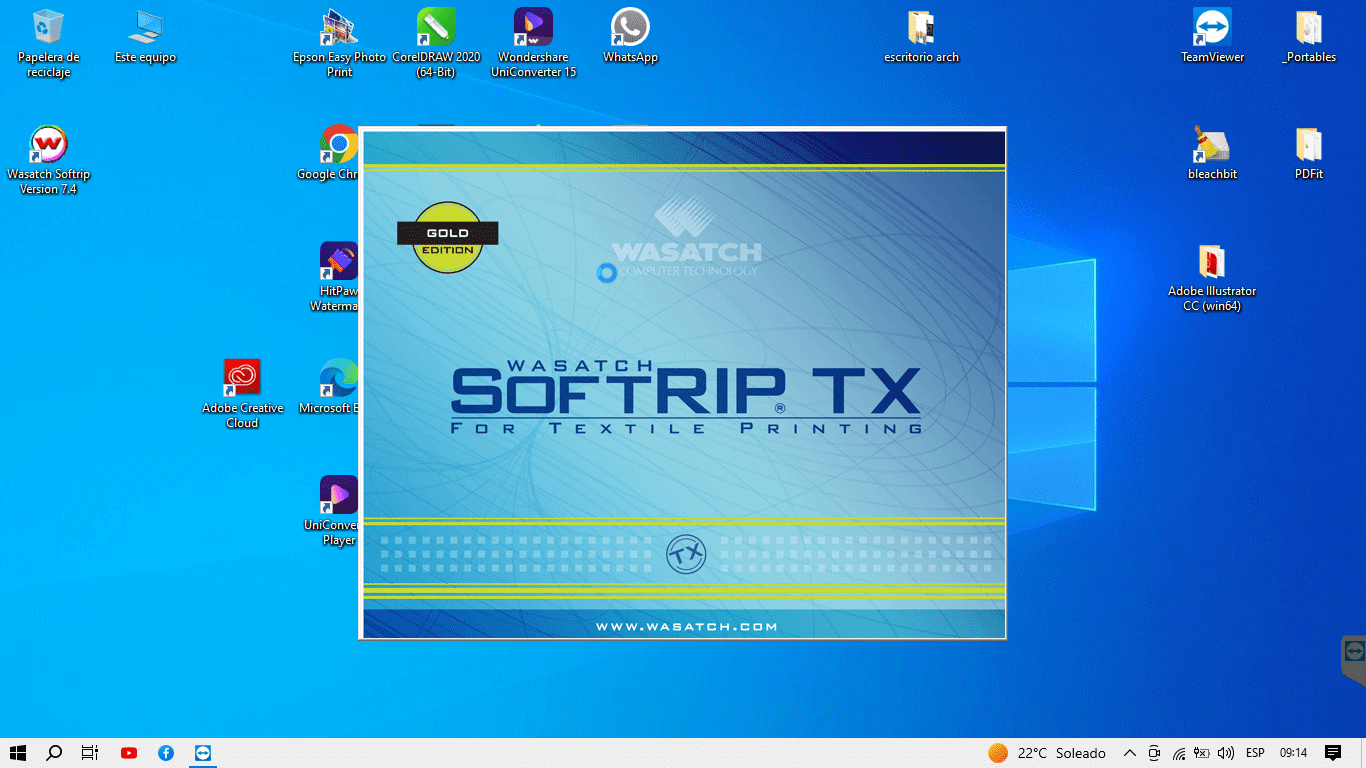
Task: Open Epson Easy Photo Print
Action: [x=338, y=27]
